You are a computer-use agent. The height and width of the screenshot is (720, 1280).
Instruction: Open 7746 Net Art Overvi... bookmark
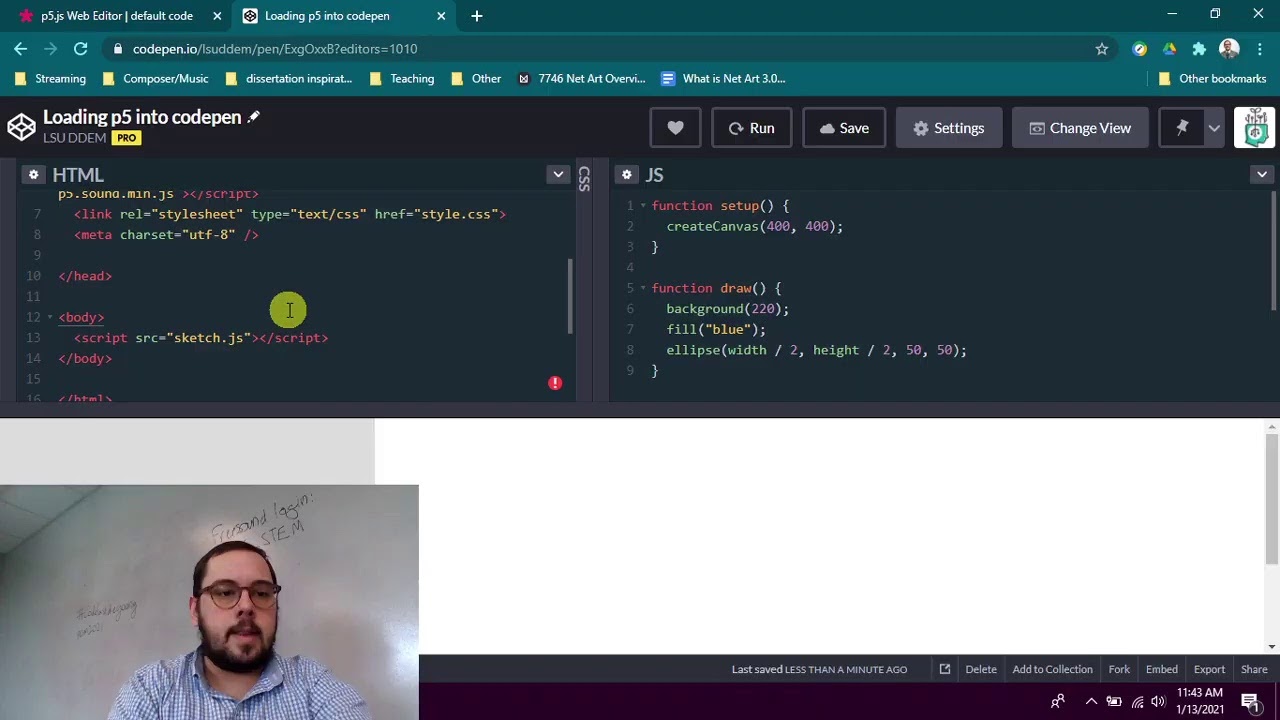click(581, 78)
